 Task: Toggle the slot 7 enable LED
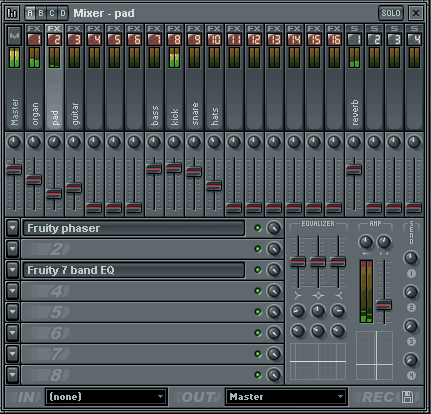tap(258, 354)
